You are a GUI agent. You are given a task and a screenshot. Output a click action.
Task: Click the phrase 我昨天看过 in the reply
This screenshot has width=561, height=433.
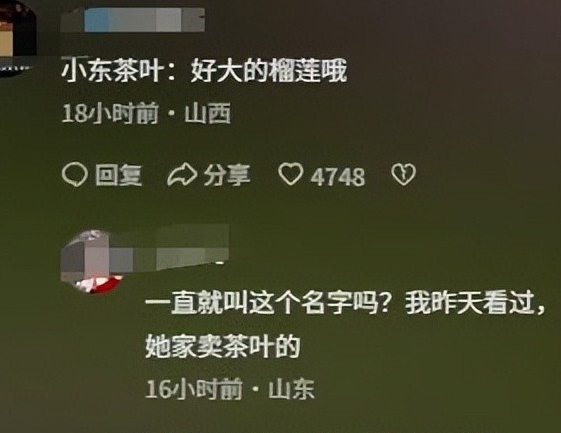click(x=470, y=303)
